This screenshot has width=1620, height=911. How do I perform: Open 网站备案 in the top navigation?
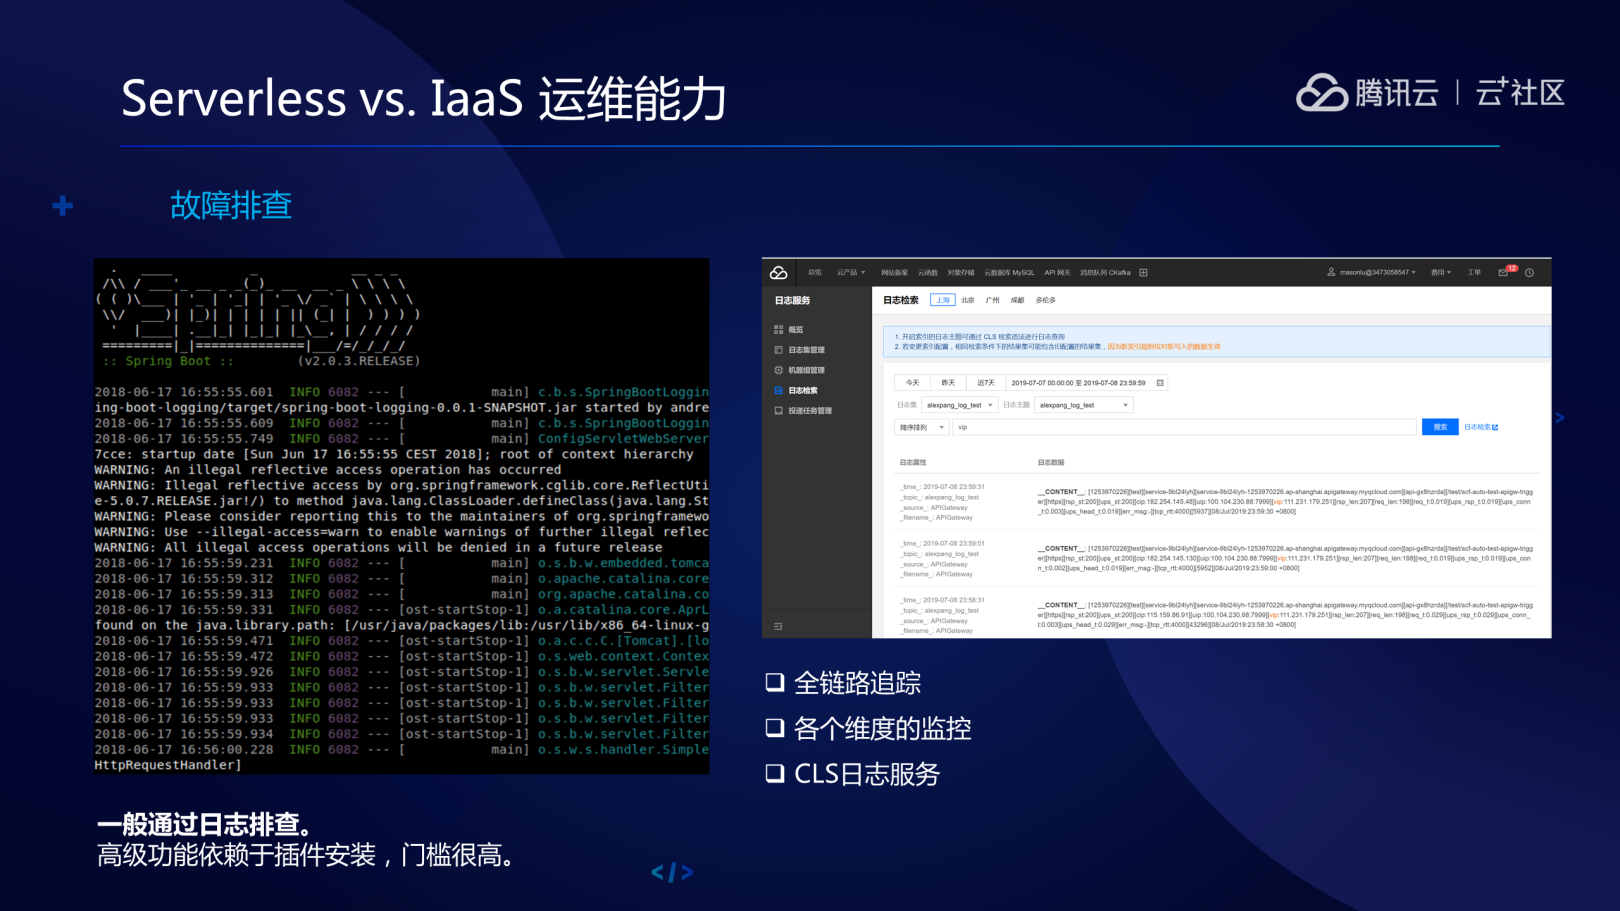click(x=894, y=273)
